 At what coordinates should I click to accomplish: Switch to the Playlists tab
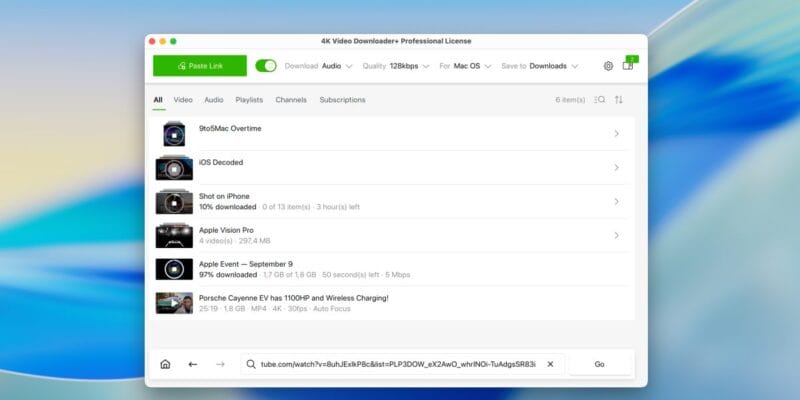(x=249, y=100)
